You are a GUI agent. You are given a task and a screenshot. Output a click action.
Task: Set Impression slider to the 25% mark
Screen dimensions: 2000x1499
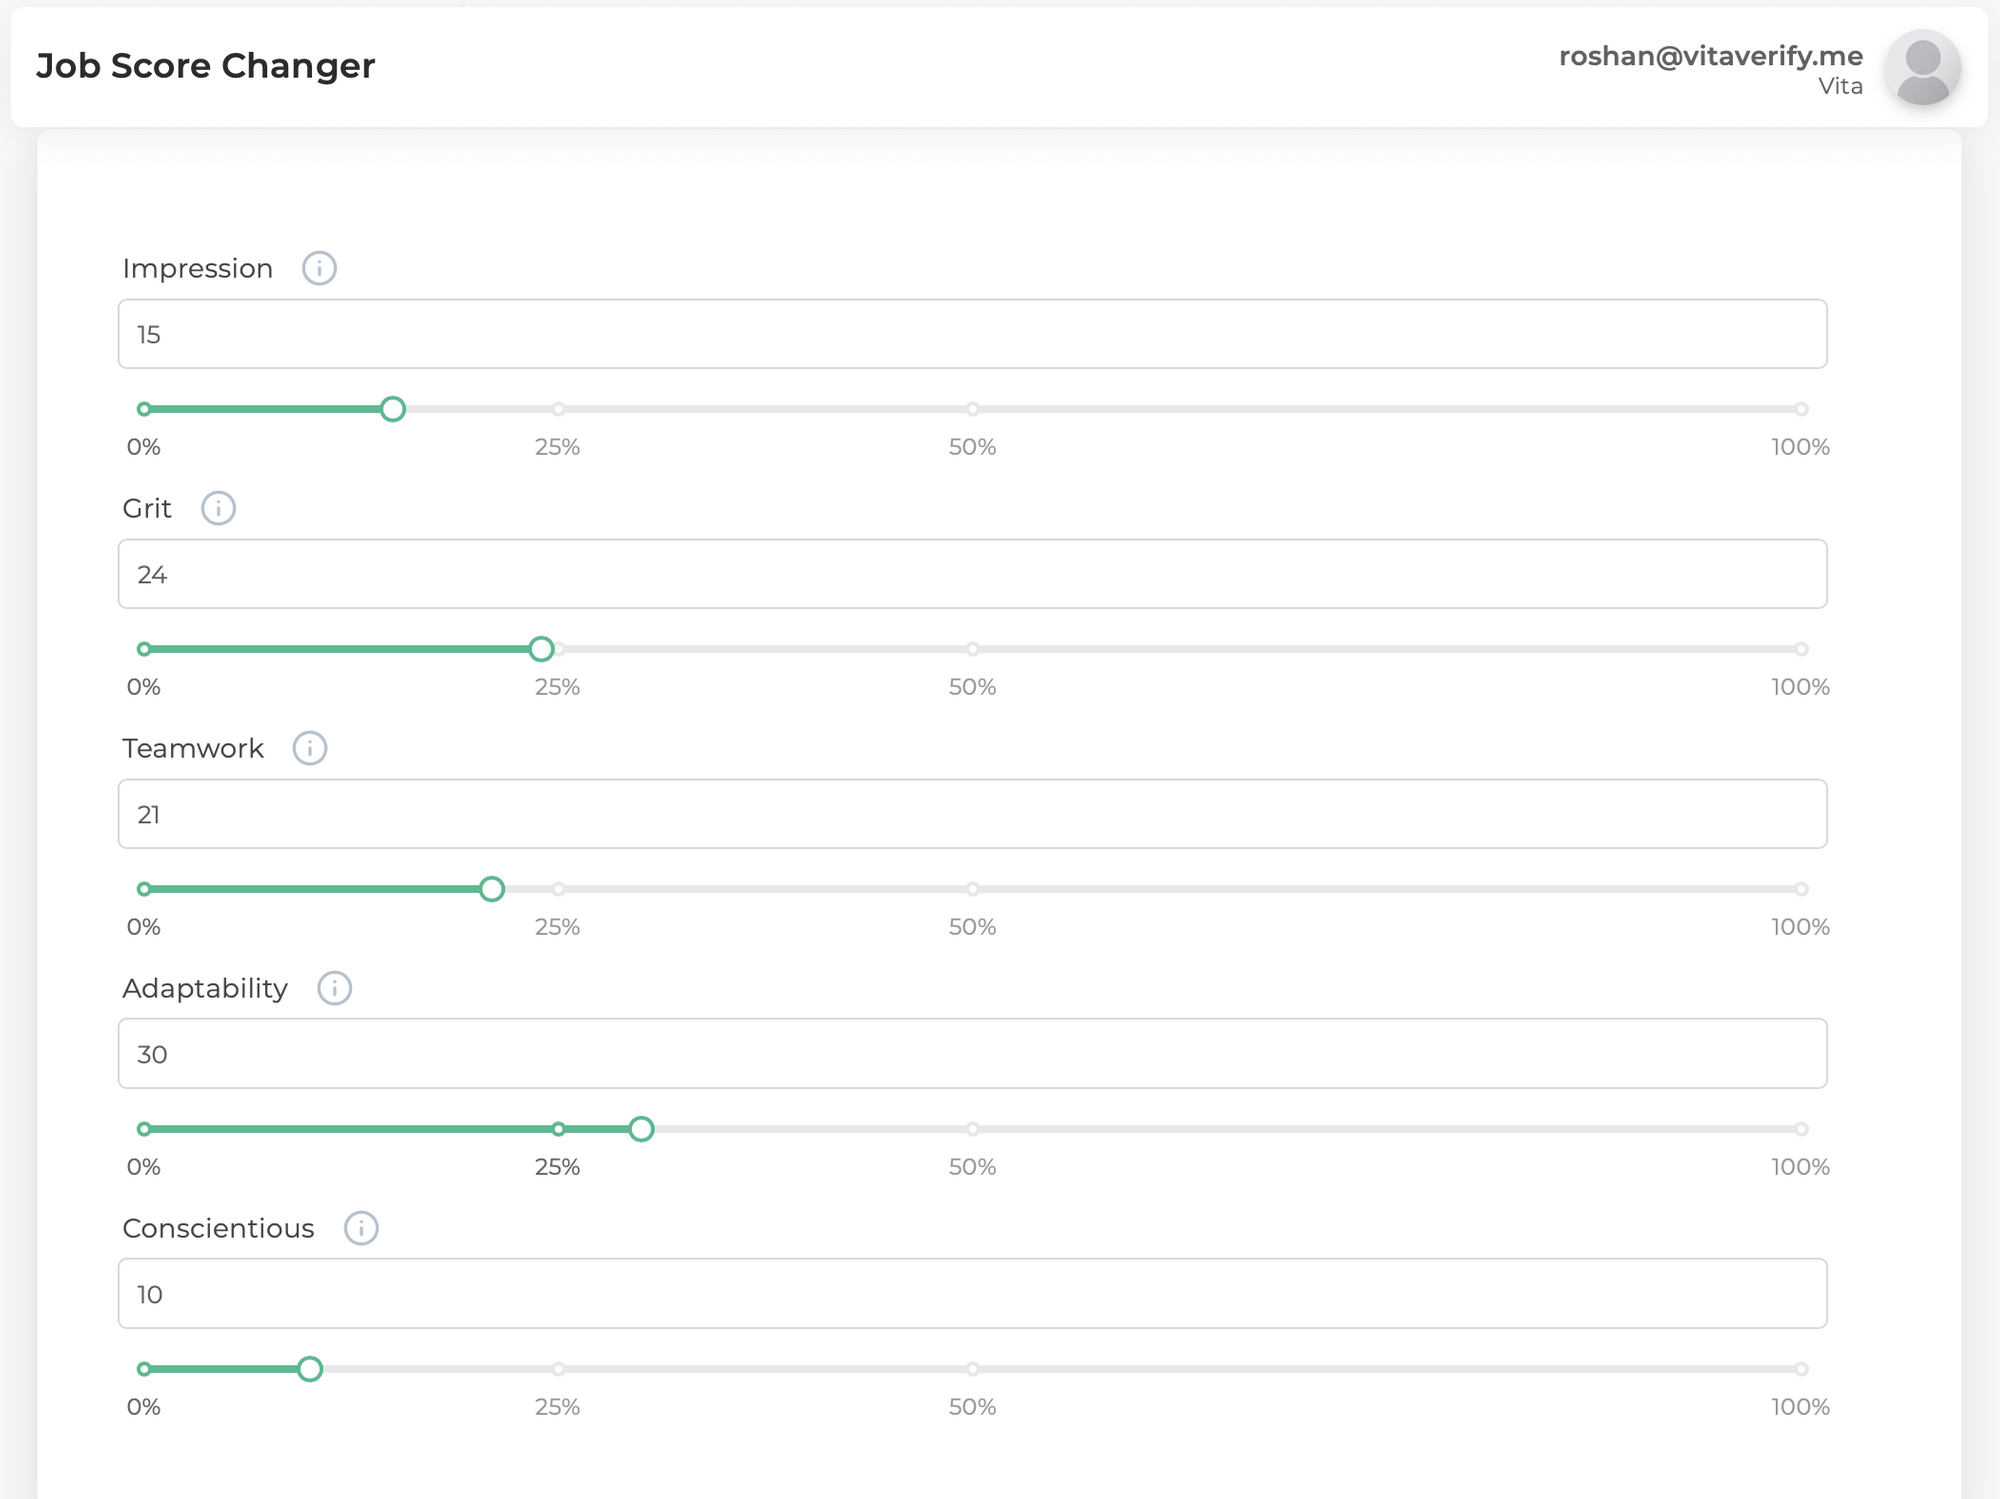pos(558,409)
